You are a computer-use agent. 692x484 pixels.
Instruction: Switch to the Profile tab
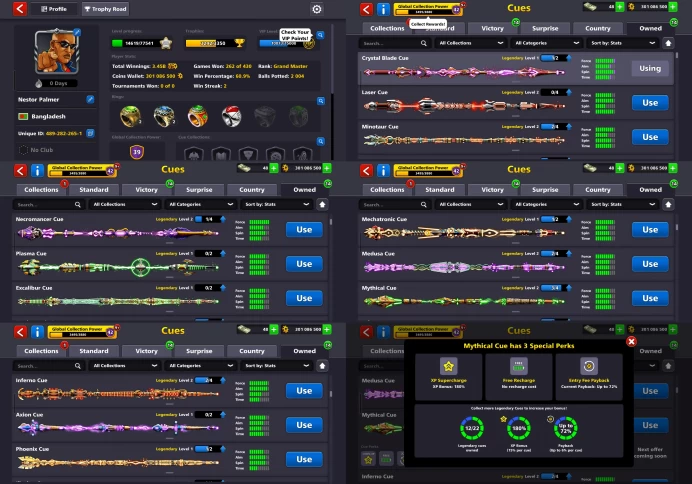click(54, 9)
